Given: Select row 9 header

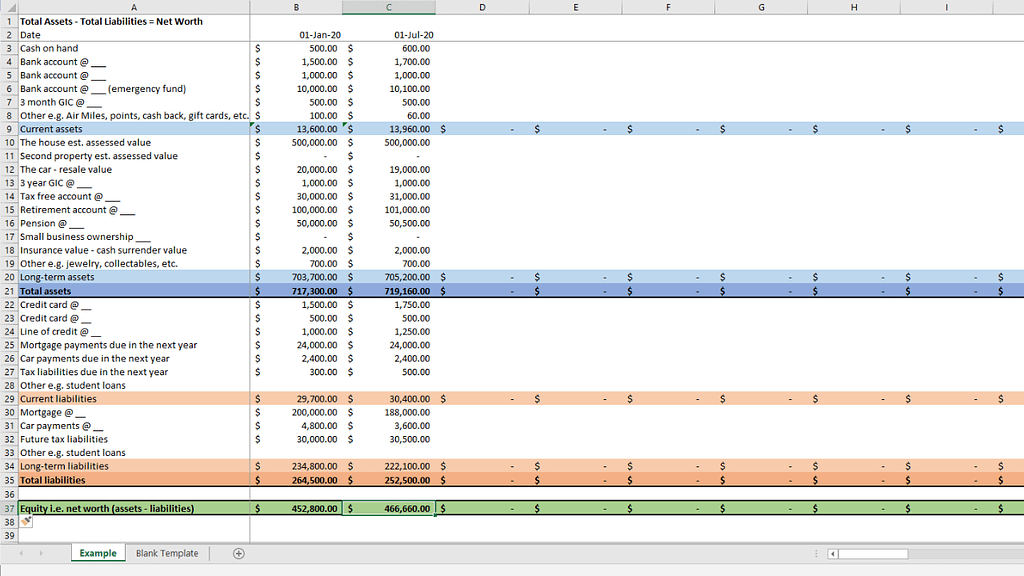Looking at the screenshot, I should pyautogui.click(x=9, y=129).
